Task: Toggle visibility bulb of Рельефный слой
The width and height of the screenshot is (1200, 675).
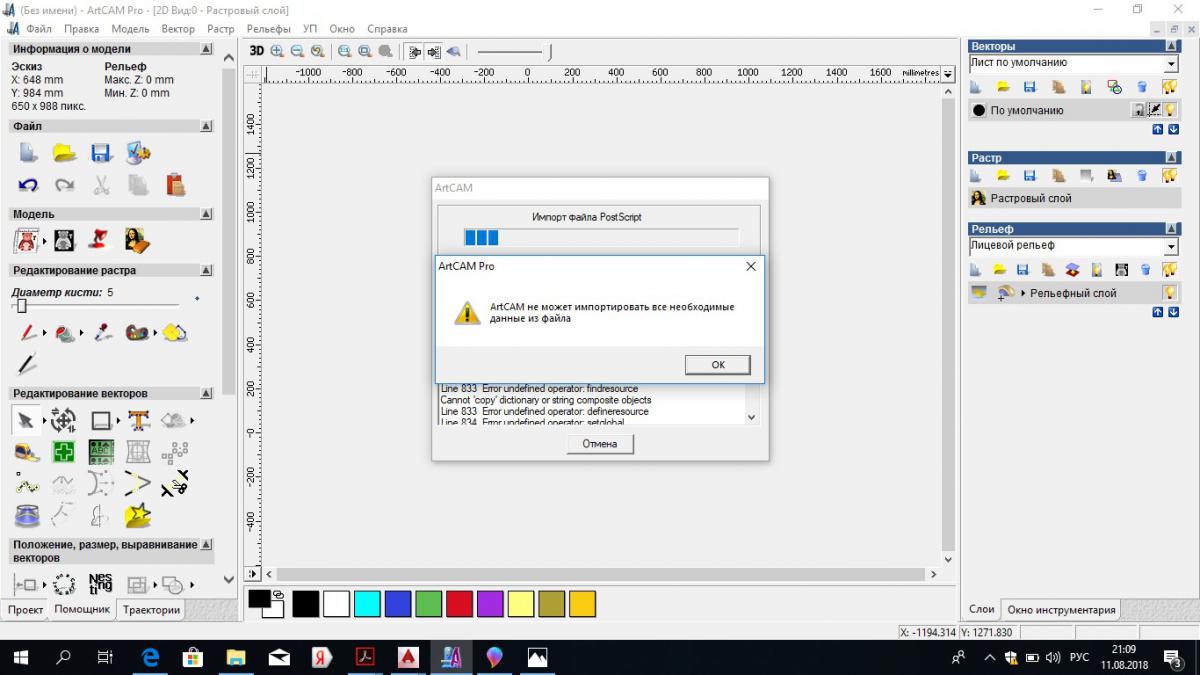Action: coord(1168,292)
